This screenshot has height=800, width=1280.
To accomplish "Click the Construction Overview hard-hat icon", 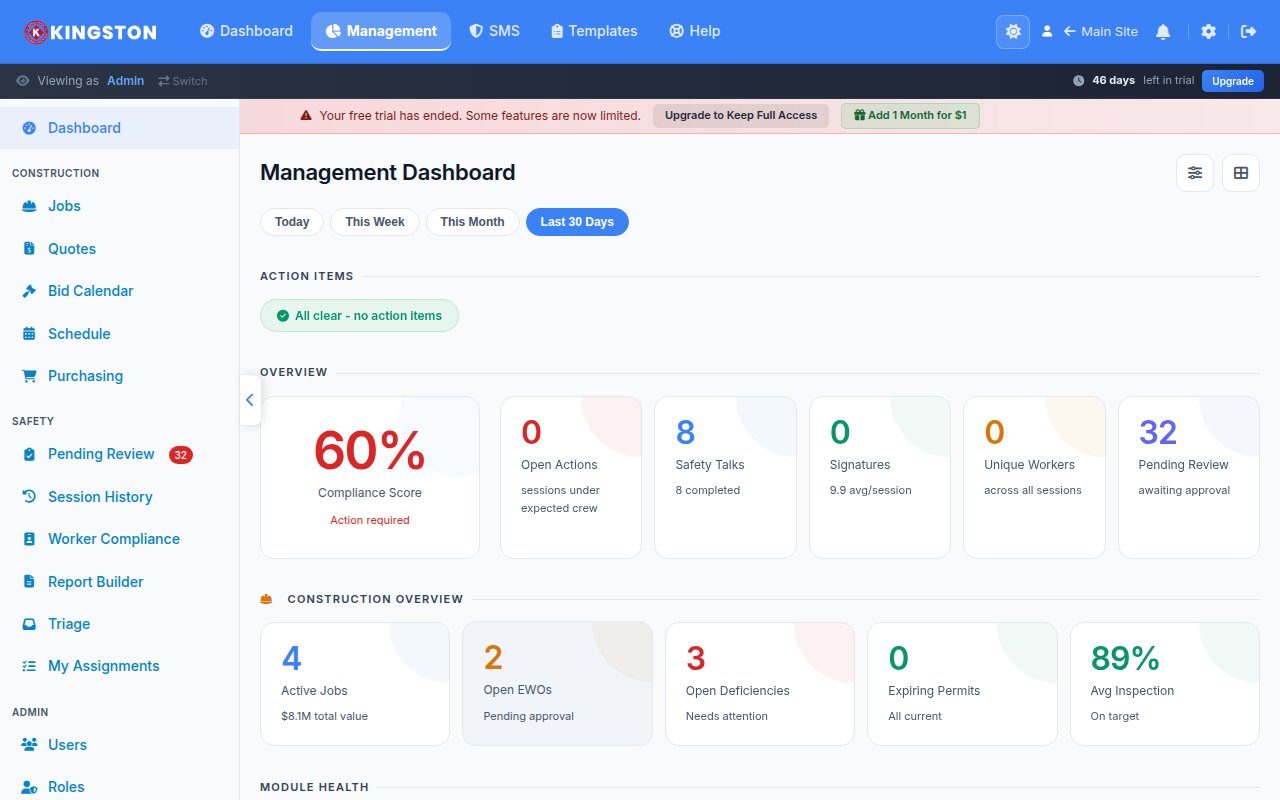I will 266,599.
